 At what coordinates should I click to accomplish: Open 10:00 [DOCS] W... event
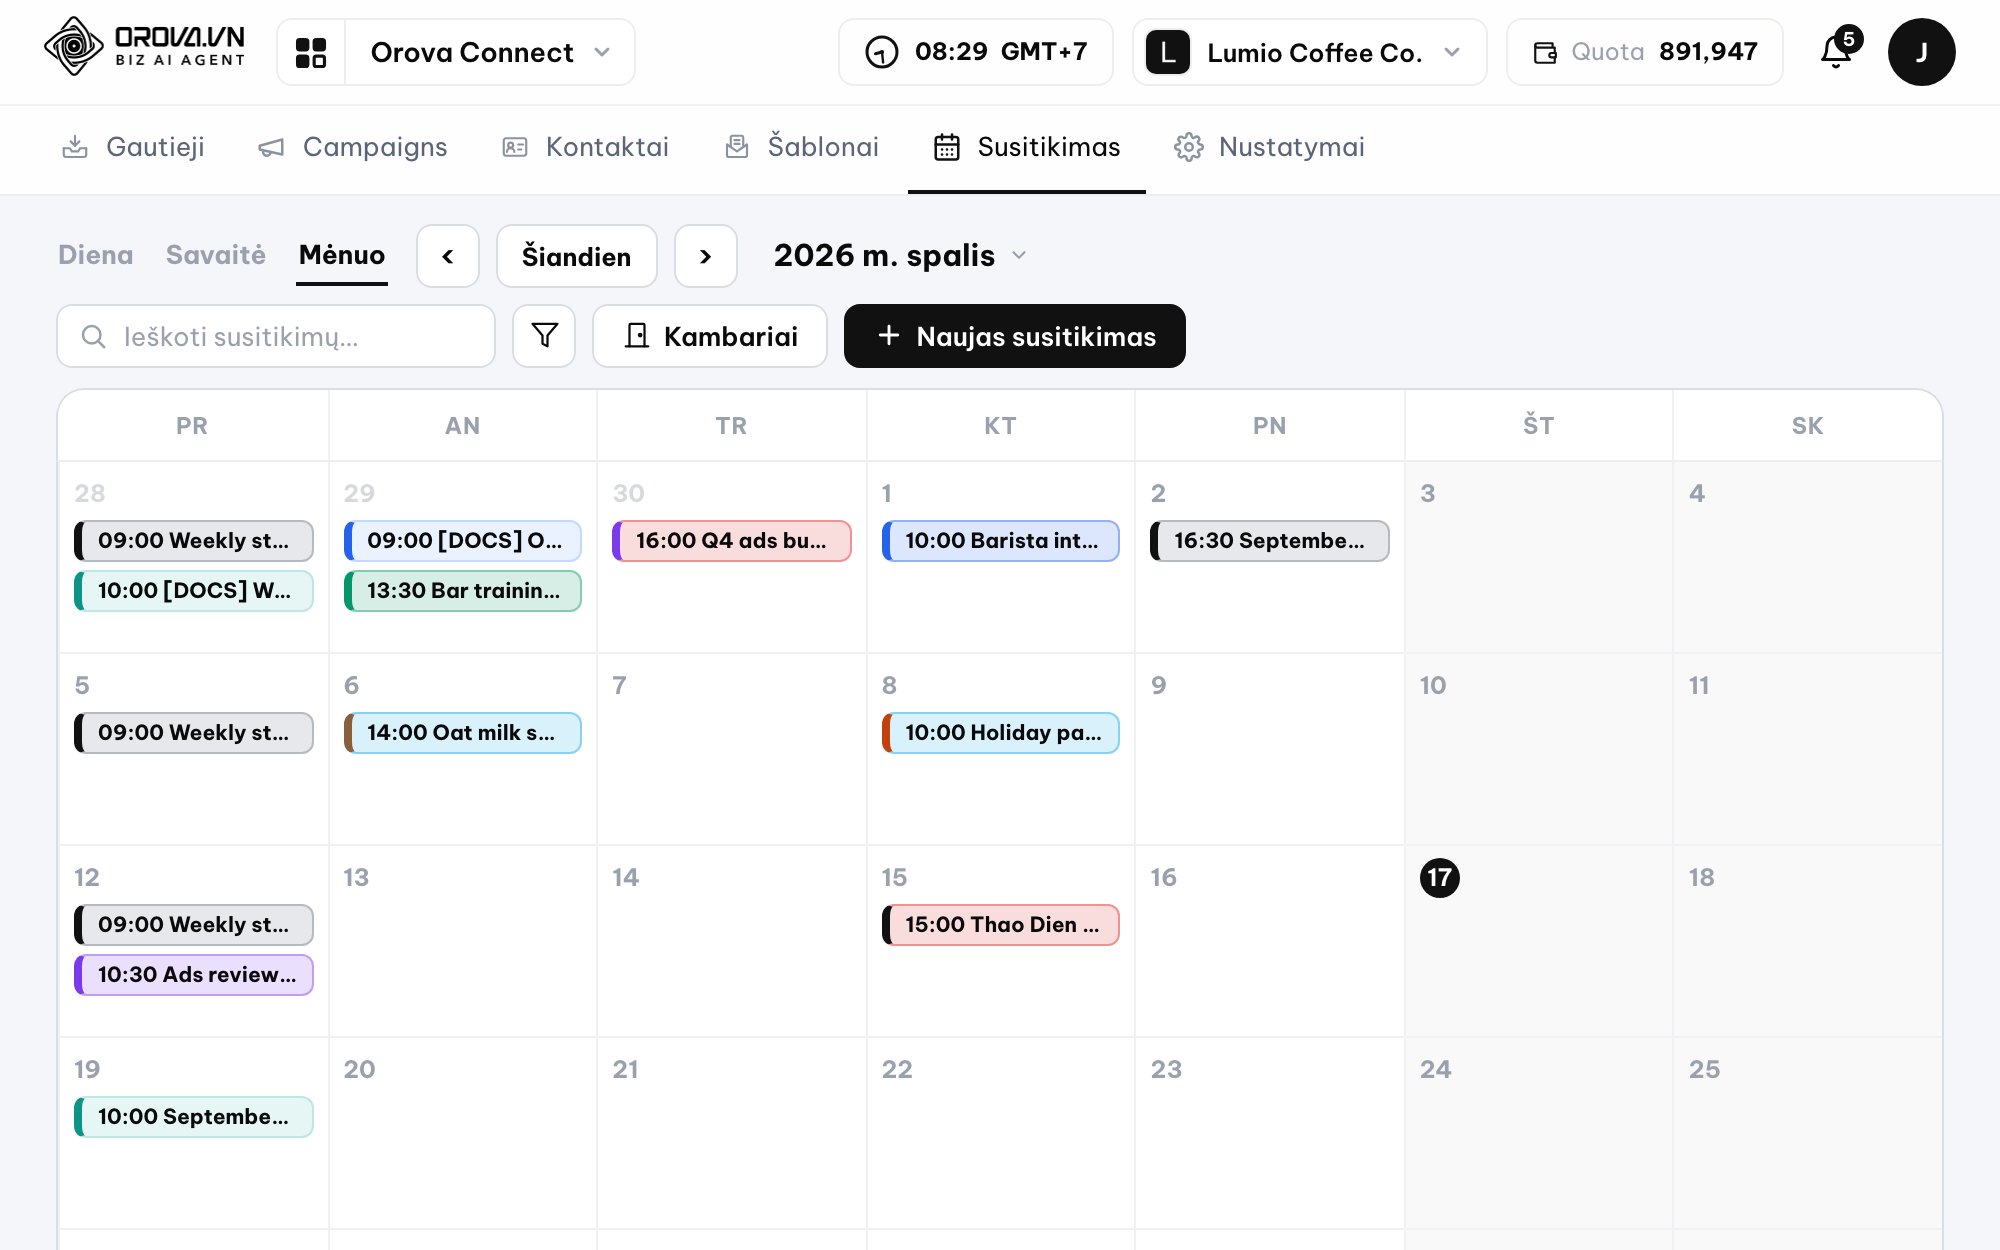[194, 591]
